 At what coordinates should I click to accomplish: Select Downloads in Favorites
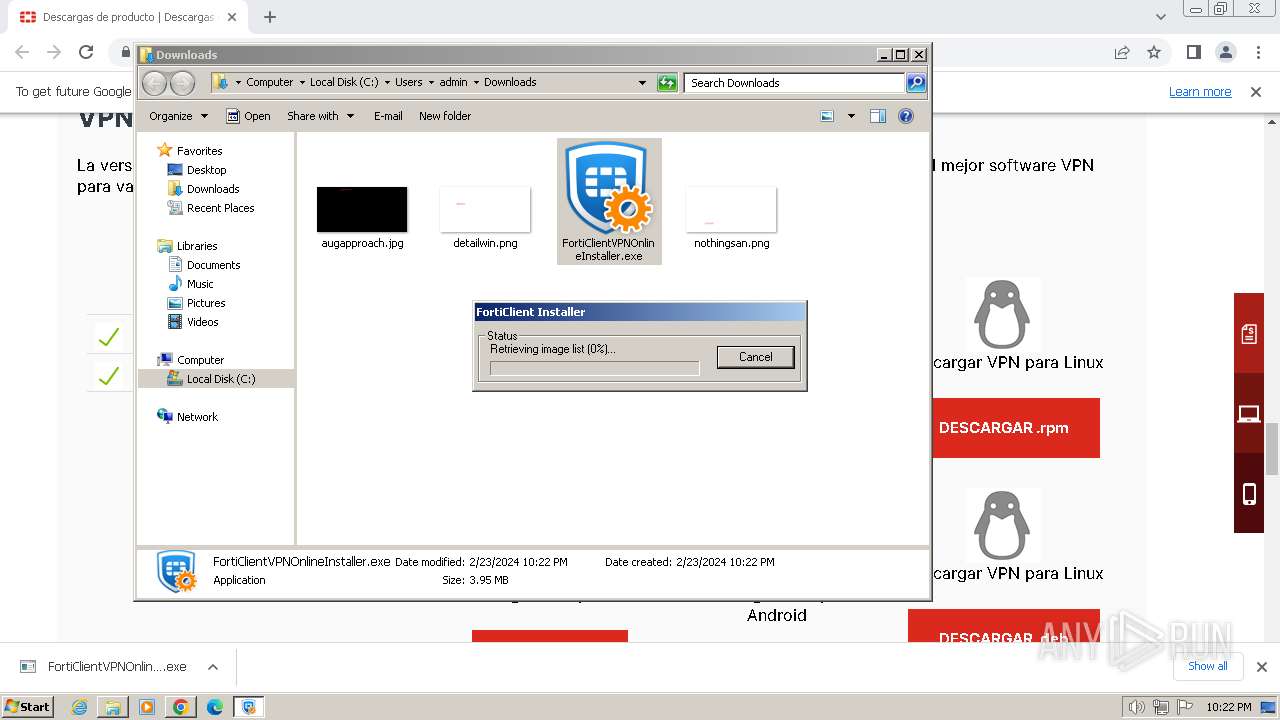[x=213, y=189]
